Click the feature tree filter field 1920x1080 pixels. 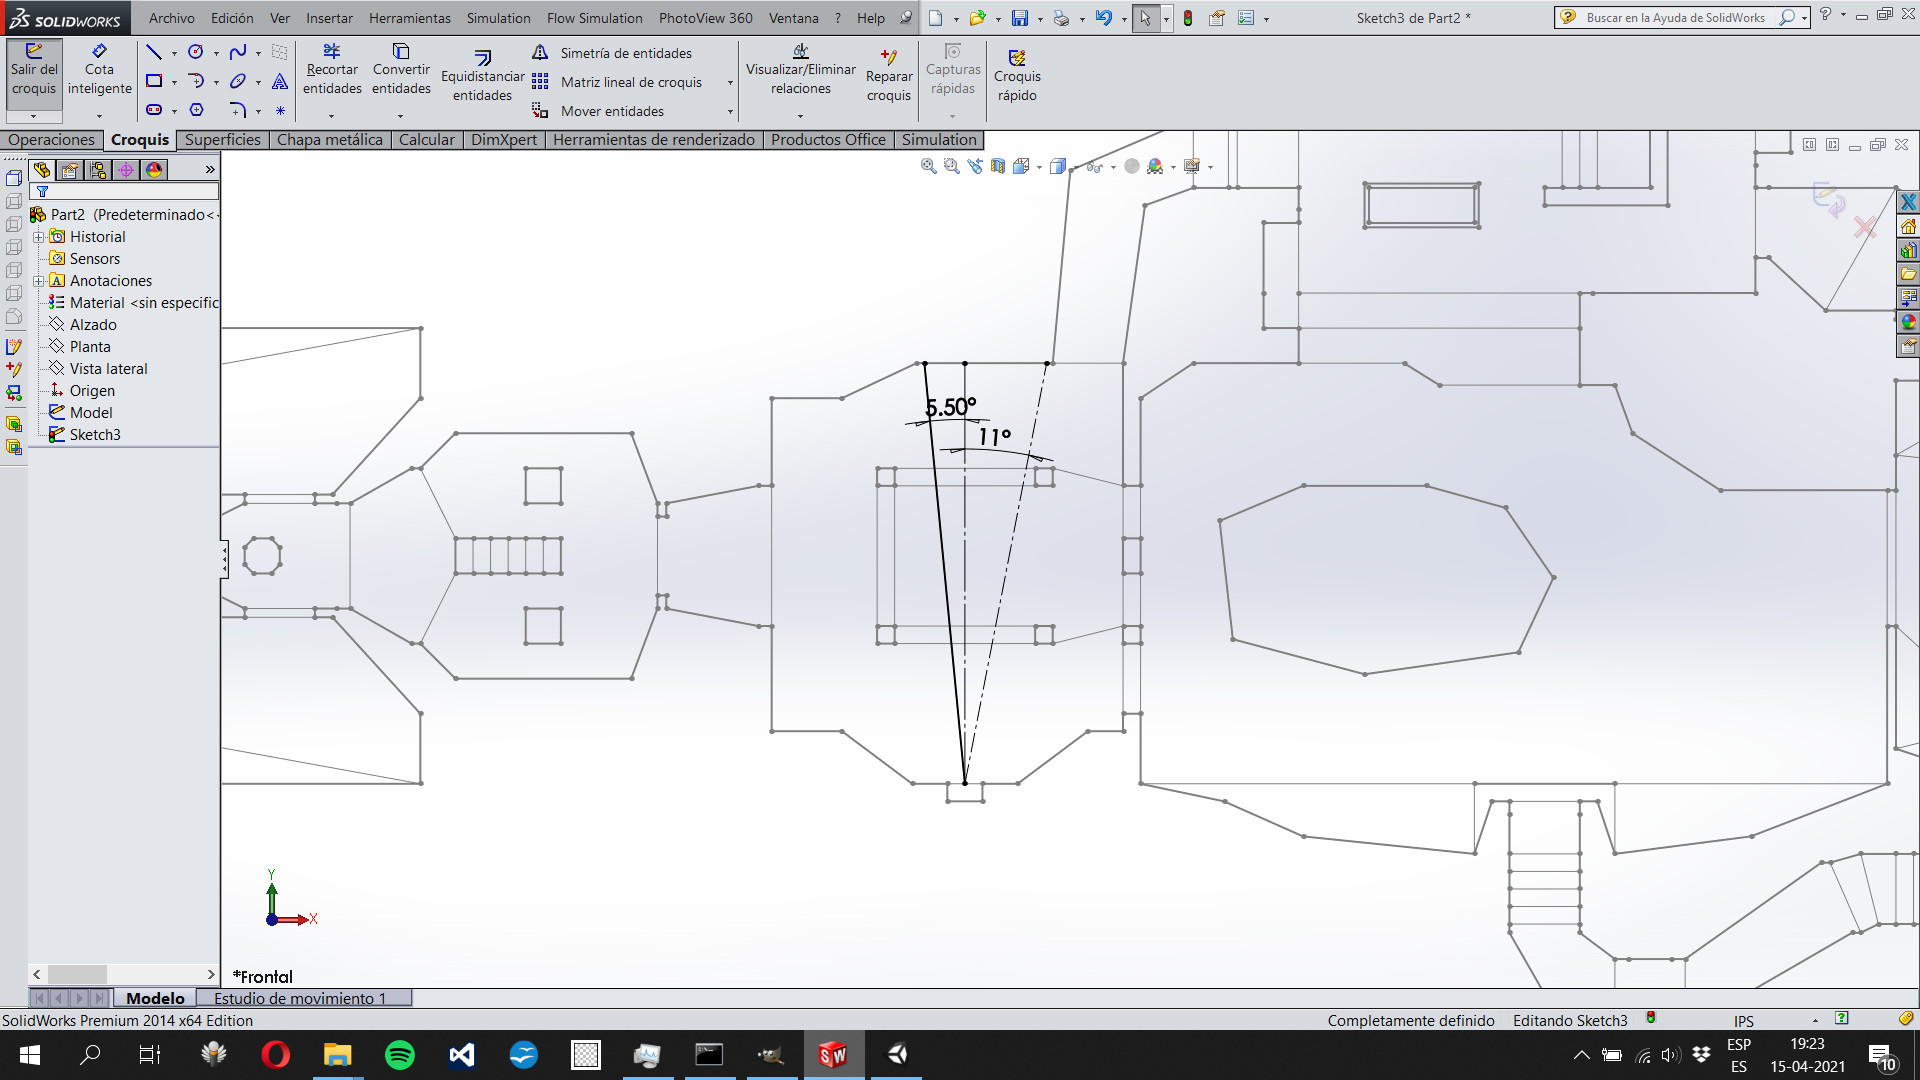click(125, 192)
